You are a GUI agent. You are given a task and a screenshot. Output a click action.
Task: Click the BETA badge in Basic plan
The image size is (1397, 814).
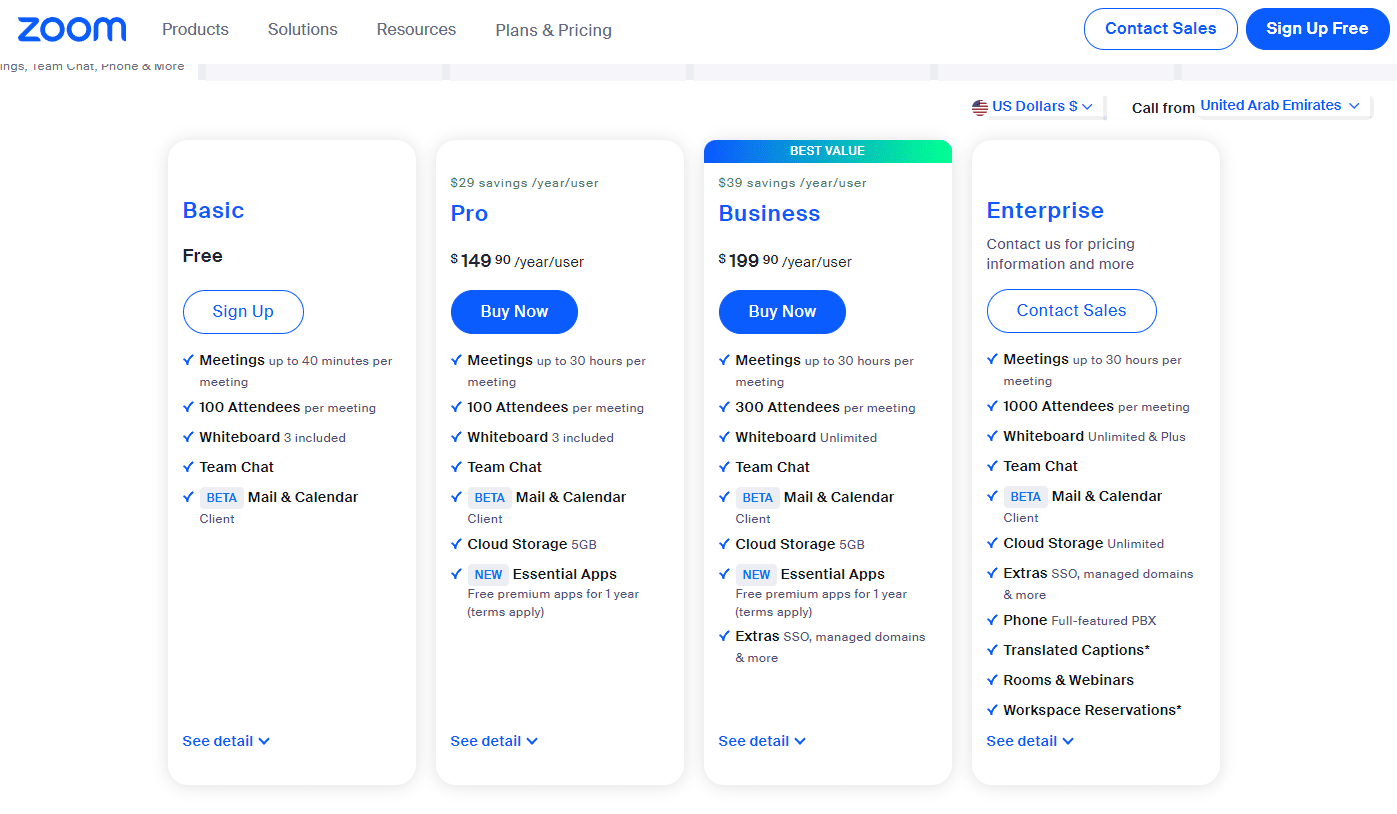pos(222,497)
